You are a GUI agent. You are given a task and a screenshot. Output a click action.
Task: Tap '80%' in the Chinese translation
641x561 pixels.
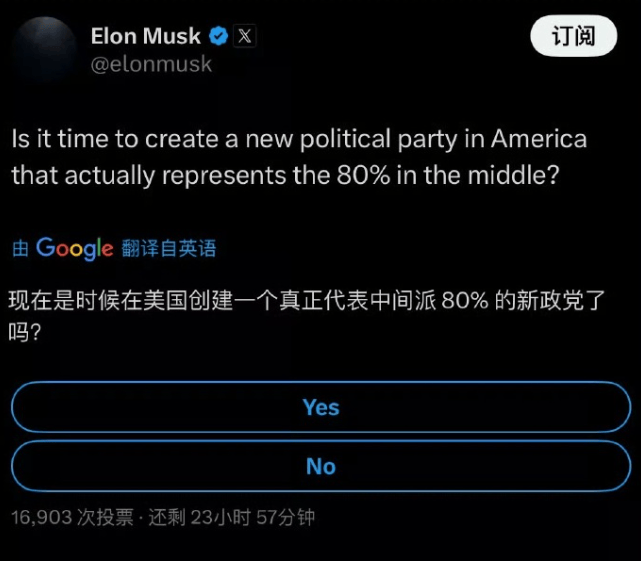[x=465, y=301]
